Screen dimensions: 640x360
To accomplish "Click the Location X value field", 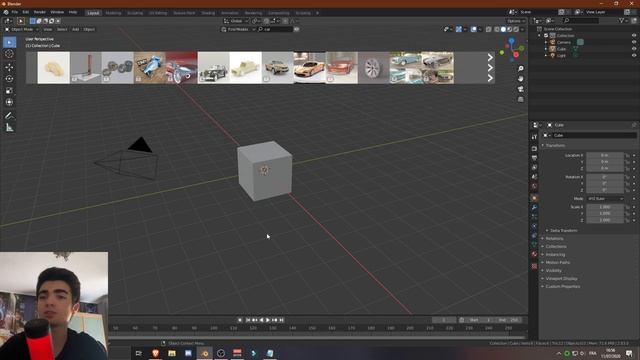I will click(x=605, y=156).
